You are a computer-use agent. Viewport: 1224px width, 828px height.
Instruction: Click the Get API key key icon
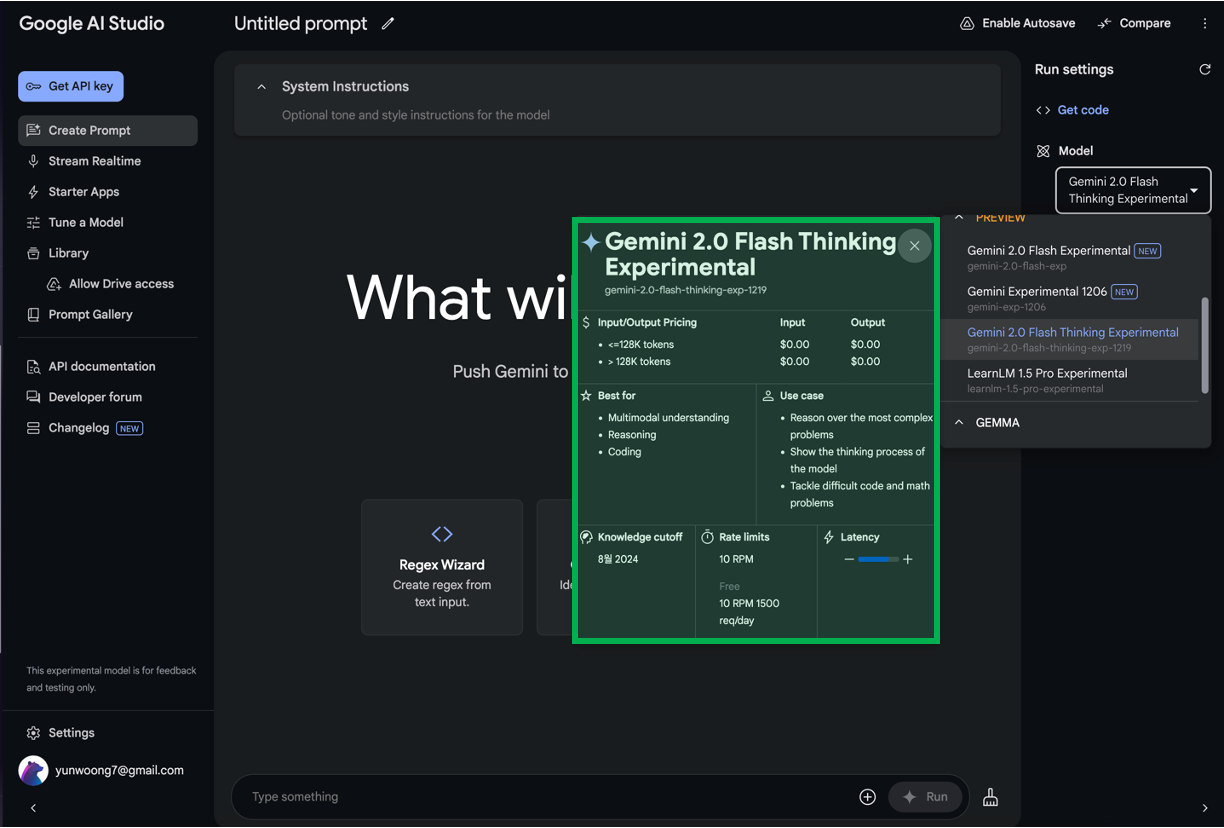34,86
